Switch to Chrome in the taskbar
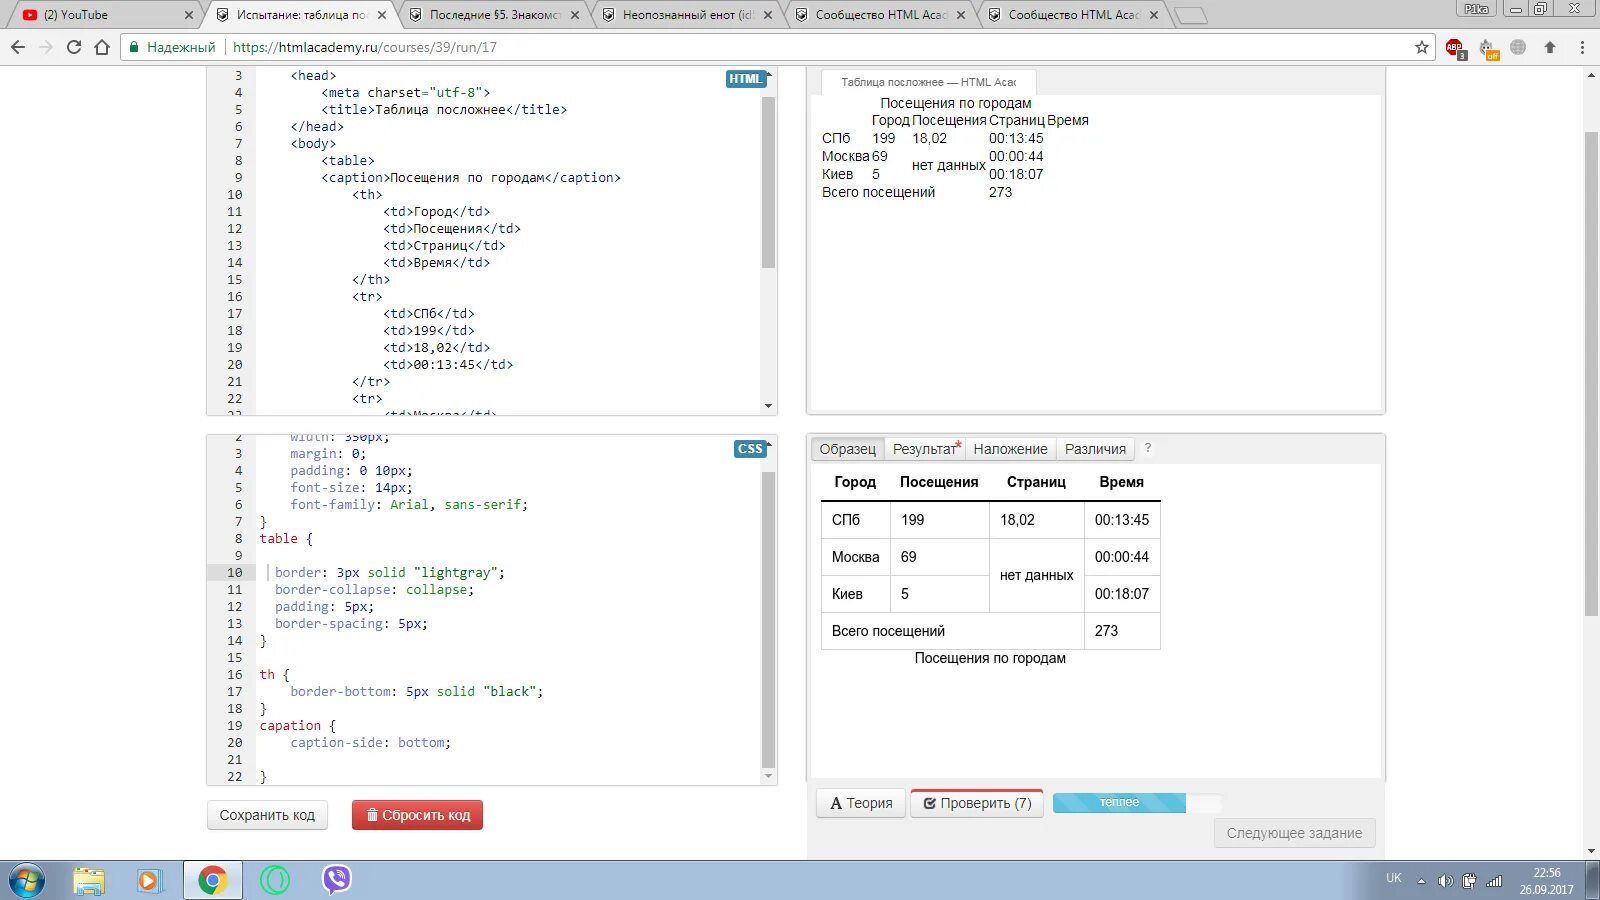 coord(212,881)
